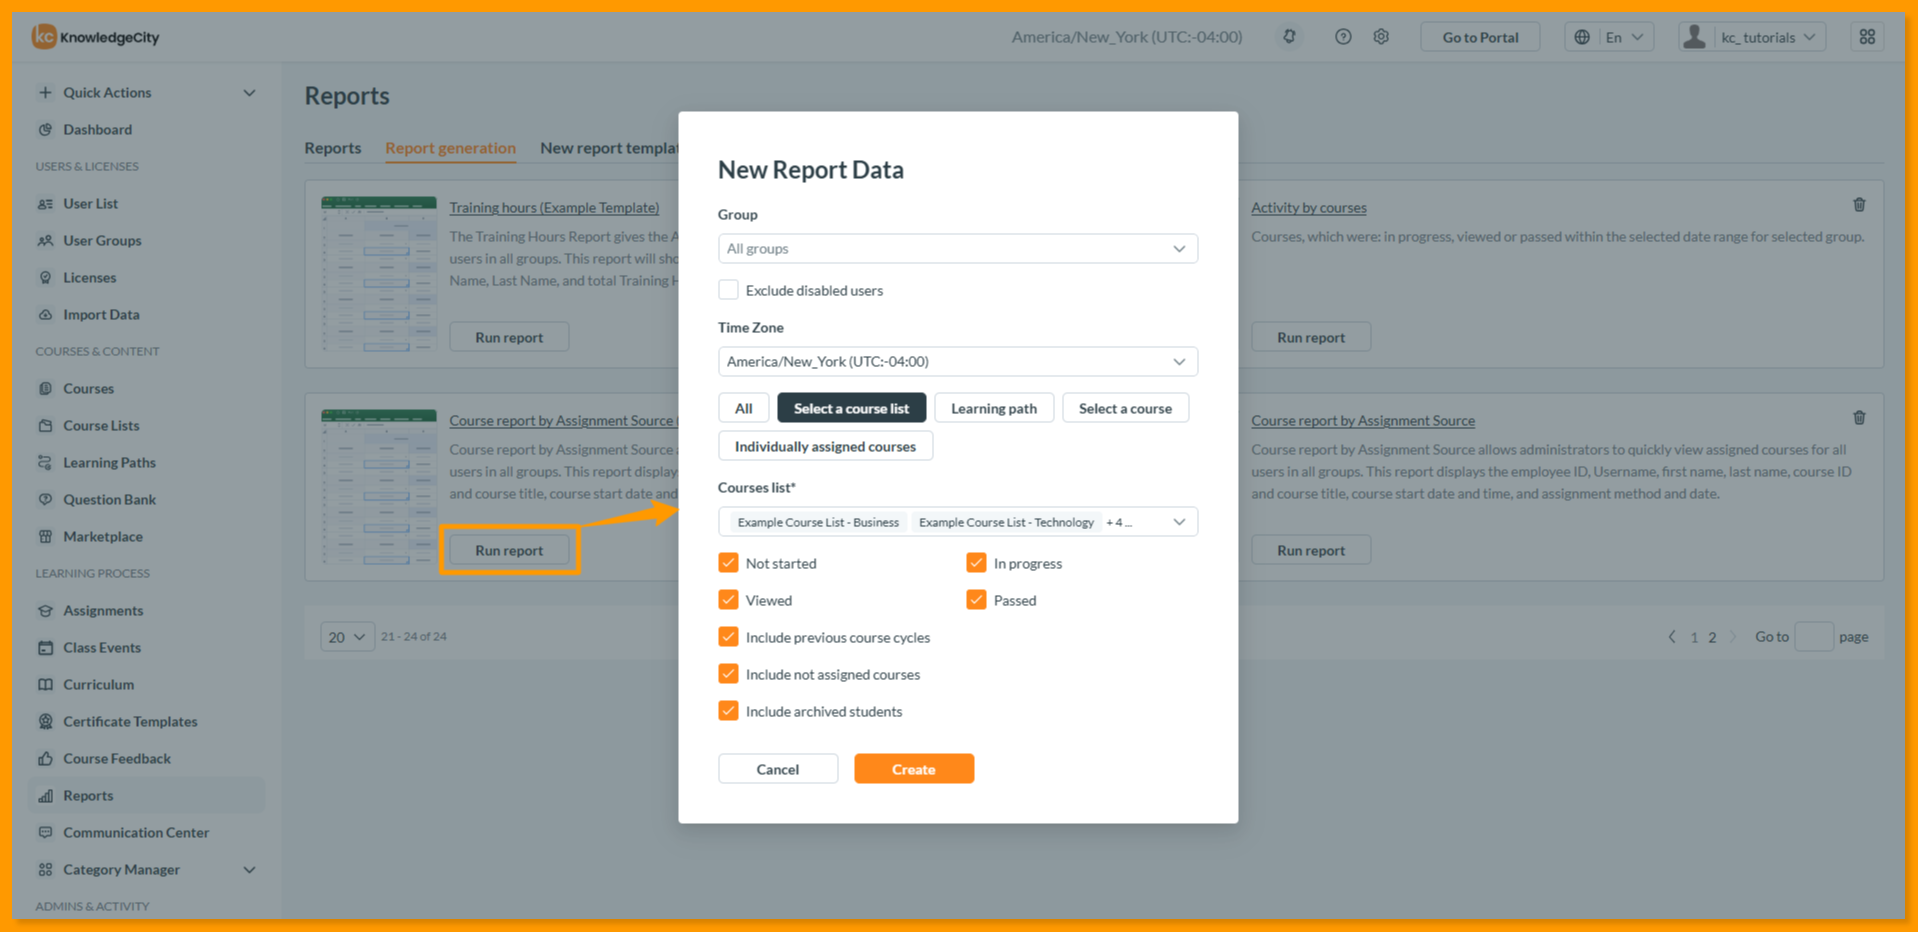
Task: Click the notifications bell icon
Action: (1289, 37)
